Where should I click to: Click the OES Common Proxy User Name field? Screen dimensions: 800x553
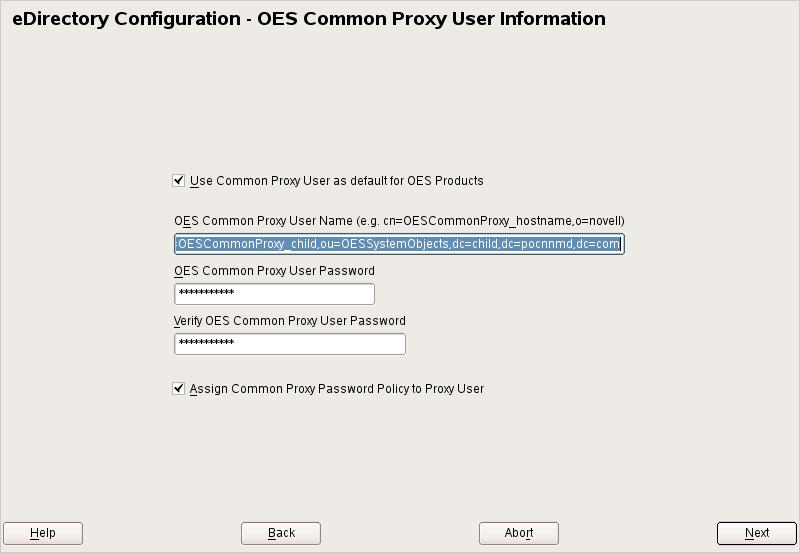tap(399, 244)
